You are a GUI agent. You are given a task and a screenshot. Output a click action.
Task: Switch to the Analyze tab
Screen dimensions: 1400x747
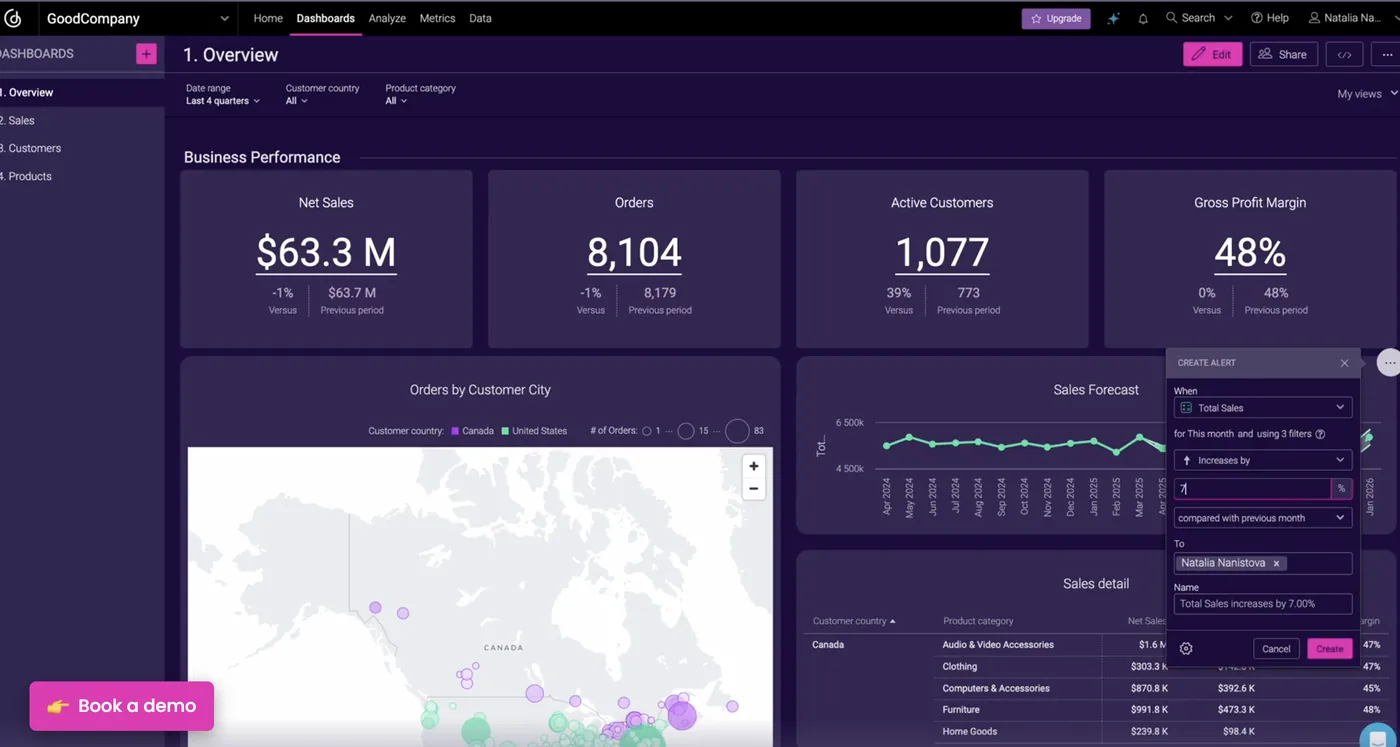coord(386,18)
